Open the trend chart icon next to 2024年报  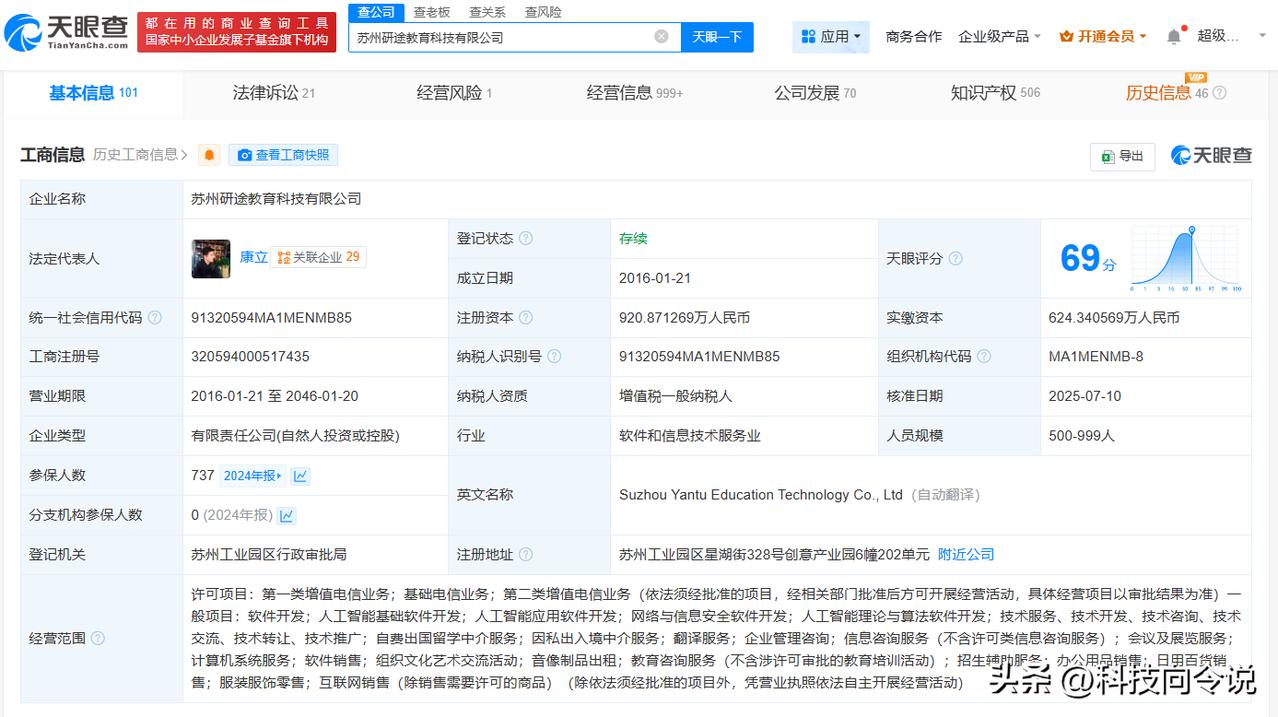[x=300, y=476]
